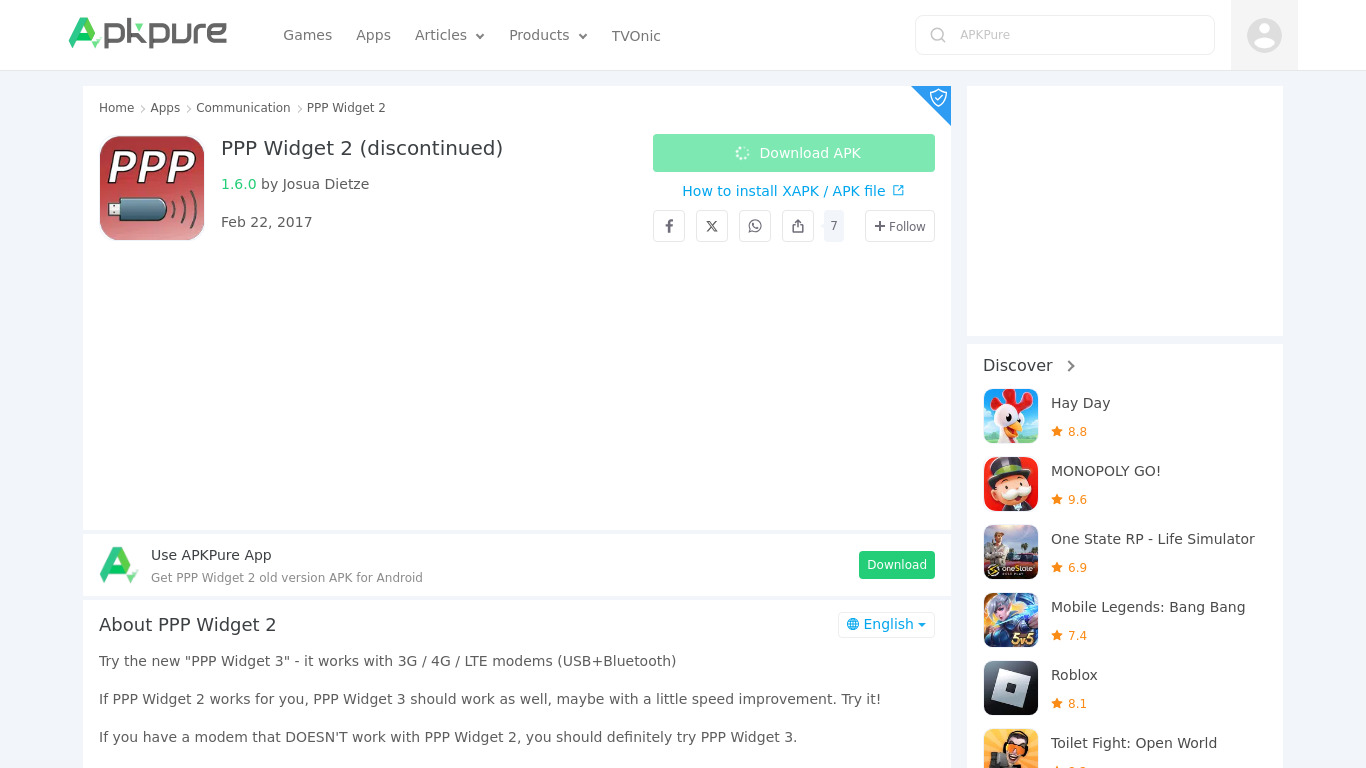Screen dimensions: 1366x768
Task: Click Roblox title text
Action: tap(1074, 675)
